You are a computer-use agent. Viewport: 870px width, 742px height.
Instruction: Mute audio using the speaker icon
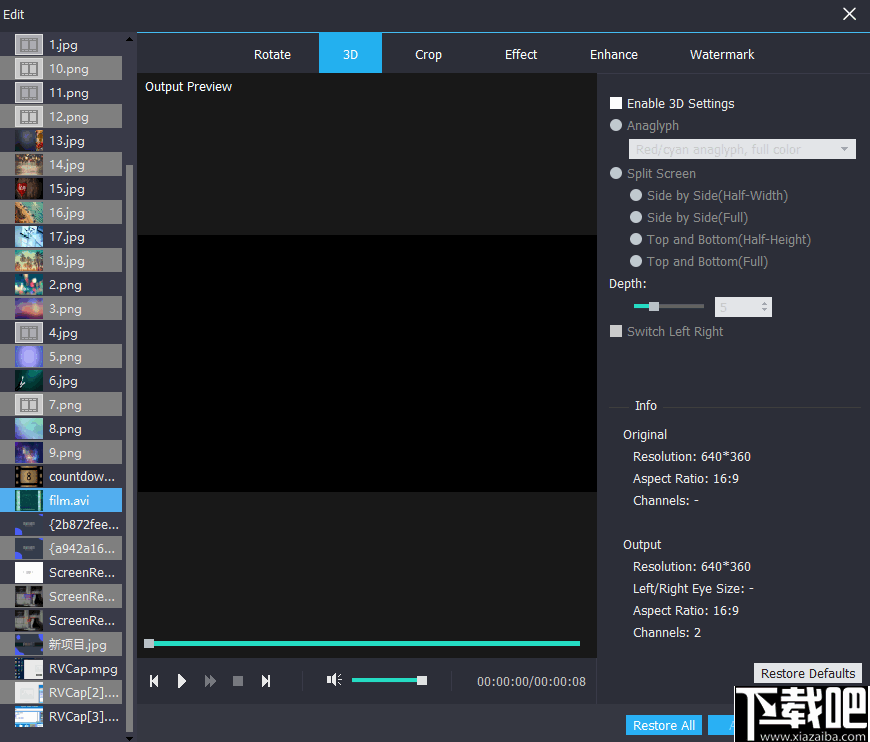click(x=334, y=680)
